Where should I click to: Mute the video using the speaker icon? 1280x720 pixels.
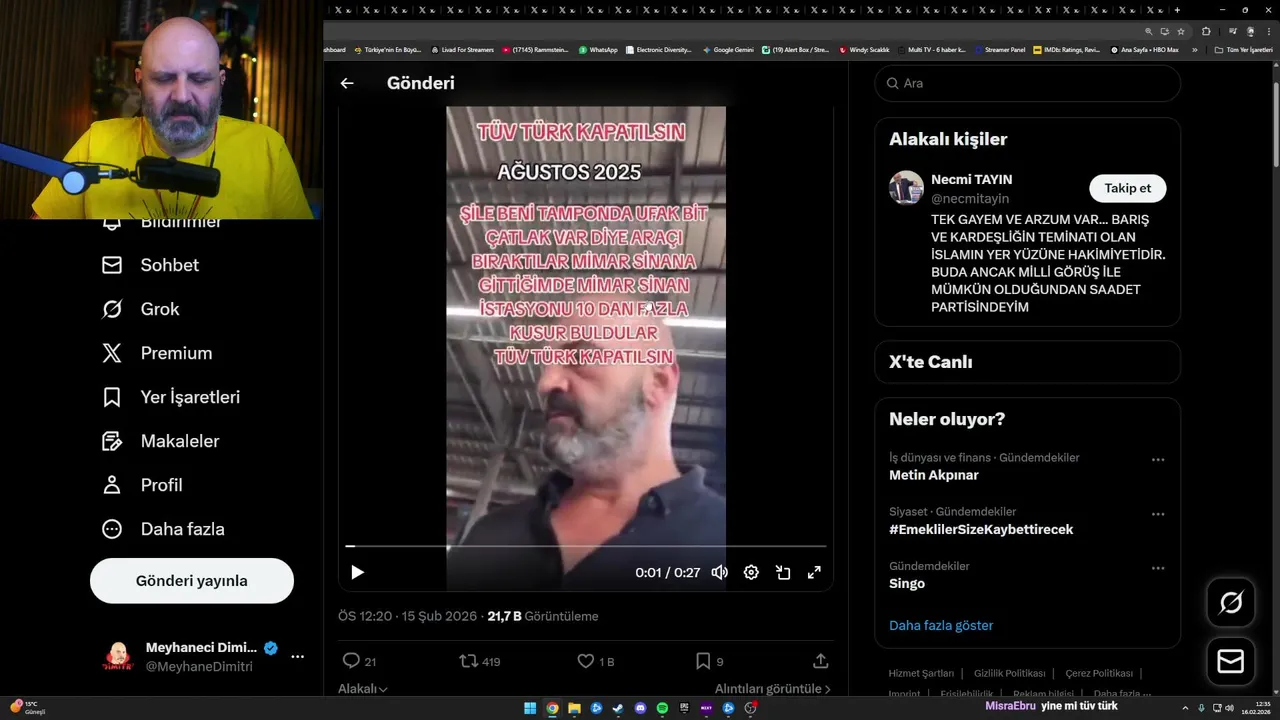[x=719, y=572]
